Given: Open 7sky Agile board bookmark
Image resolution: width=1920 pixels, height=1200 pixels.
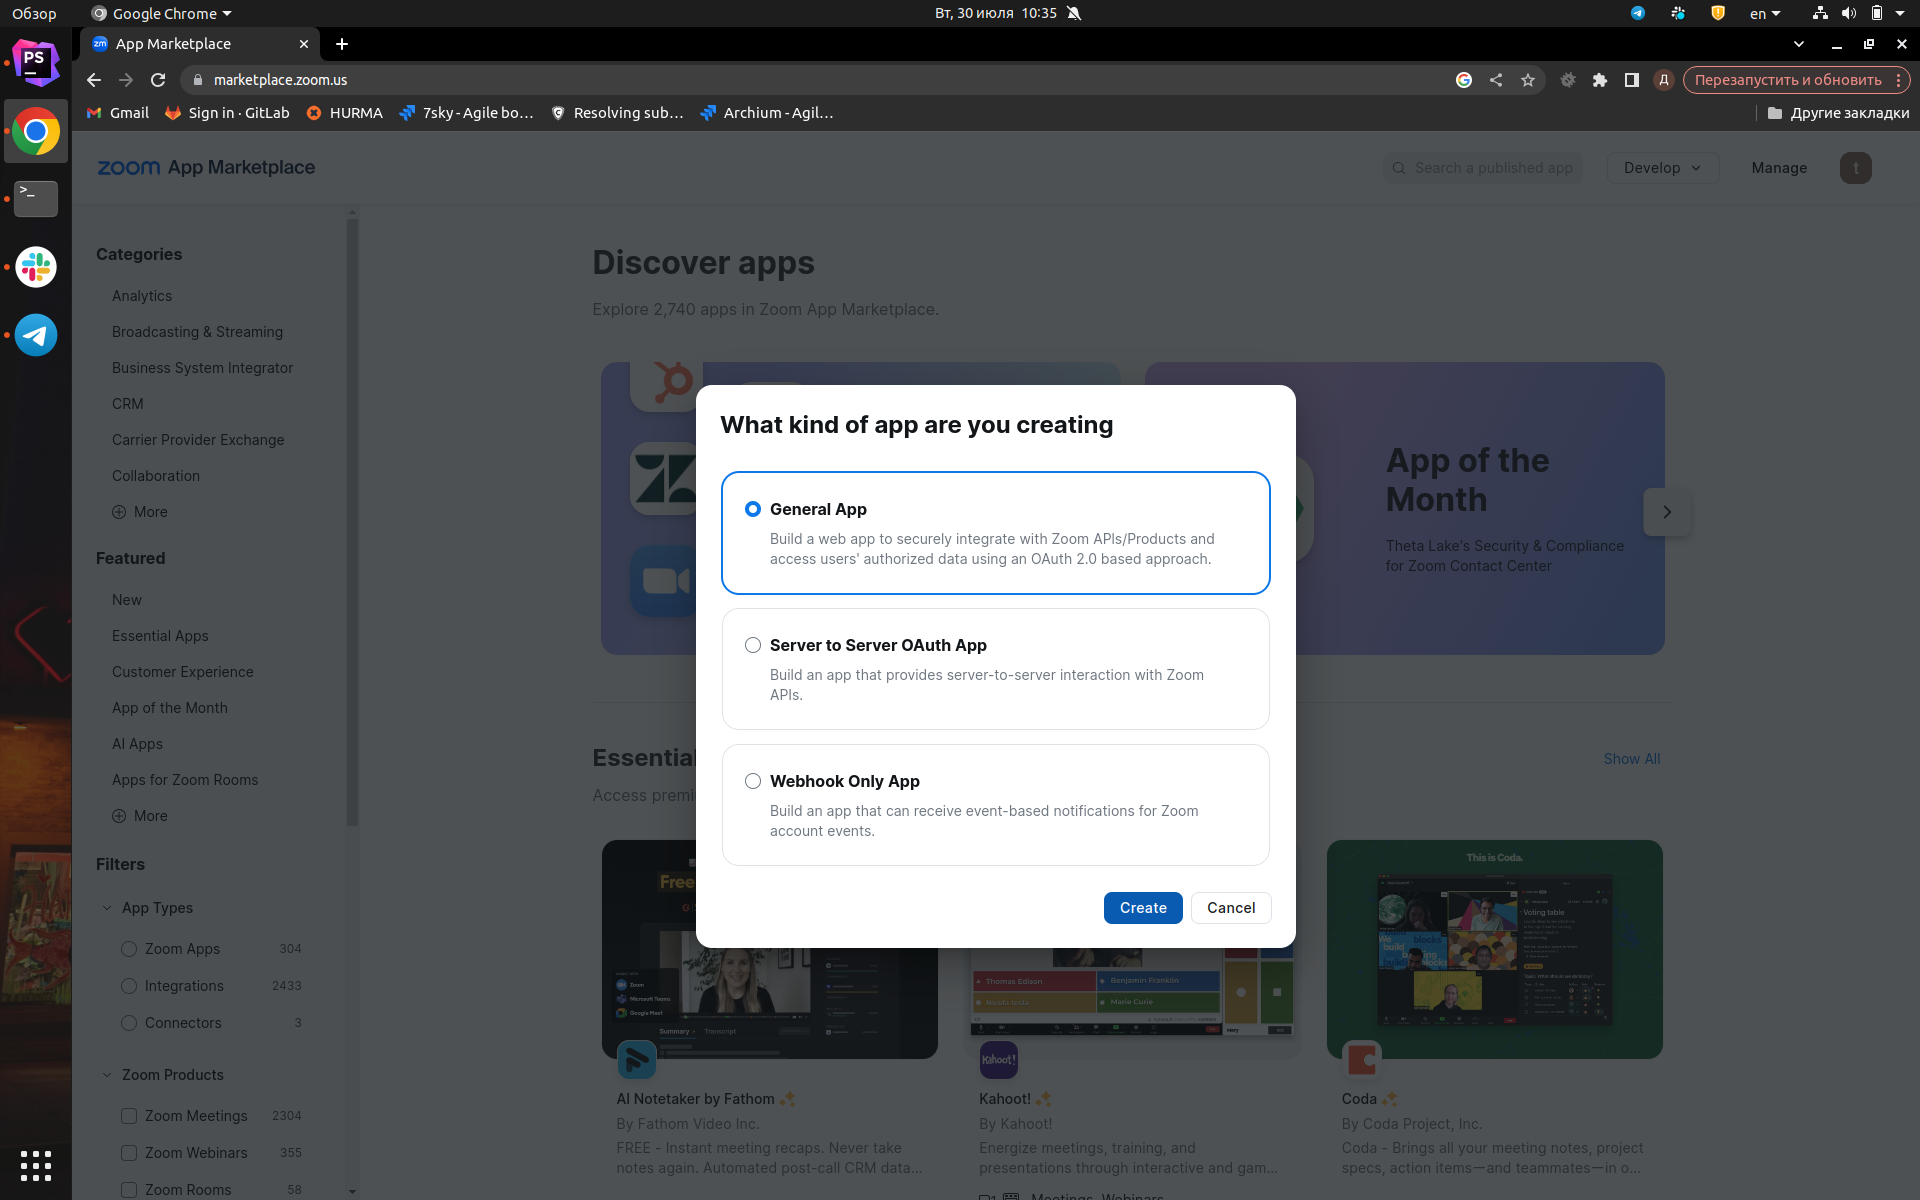Looking at the screenshot, I should [466, 113].
